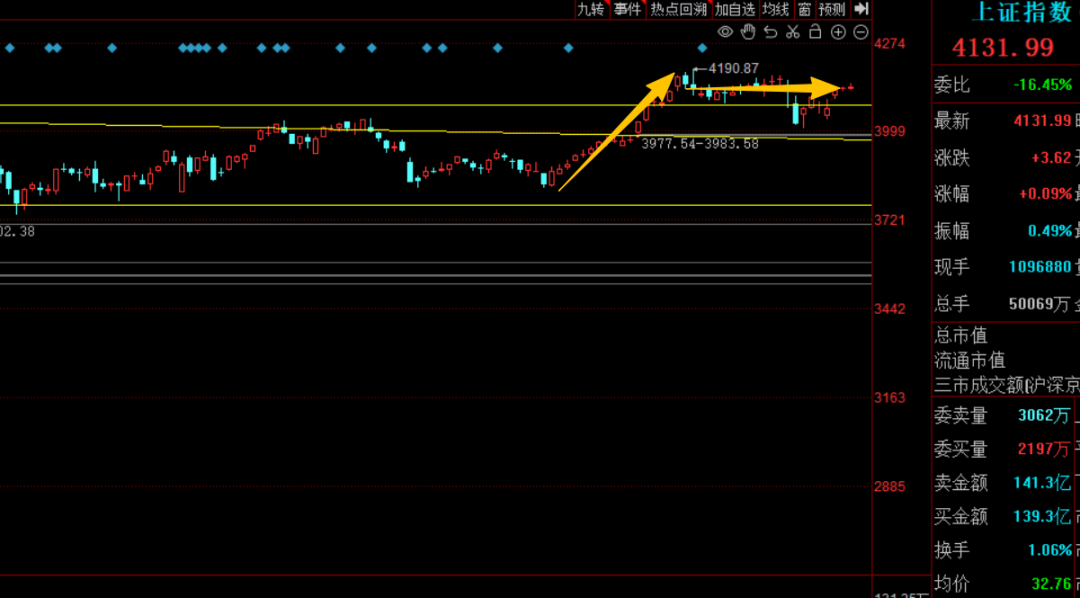Open the 九转 indicator

click(591, 9)
